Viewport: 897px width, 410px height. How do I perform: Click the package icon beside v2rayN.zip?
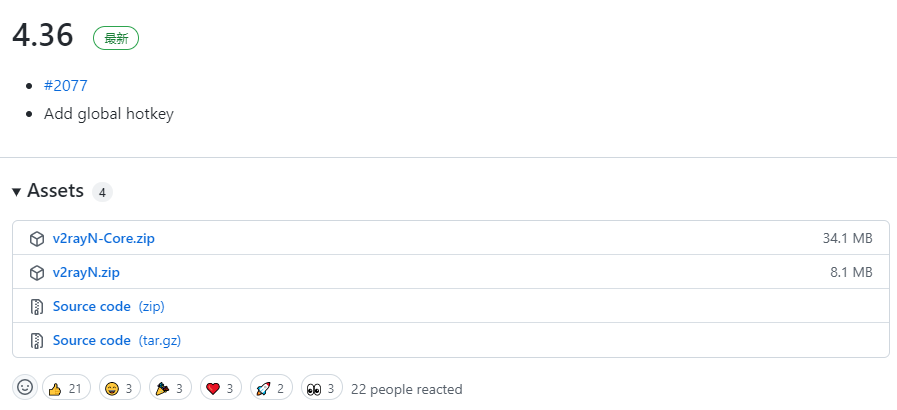pos(37,273)
